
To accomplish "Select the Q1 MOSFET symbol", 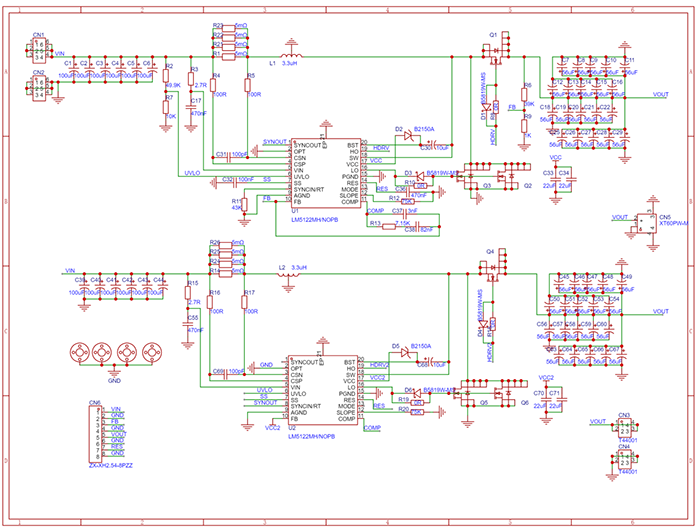I will pos(496,50).
